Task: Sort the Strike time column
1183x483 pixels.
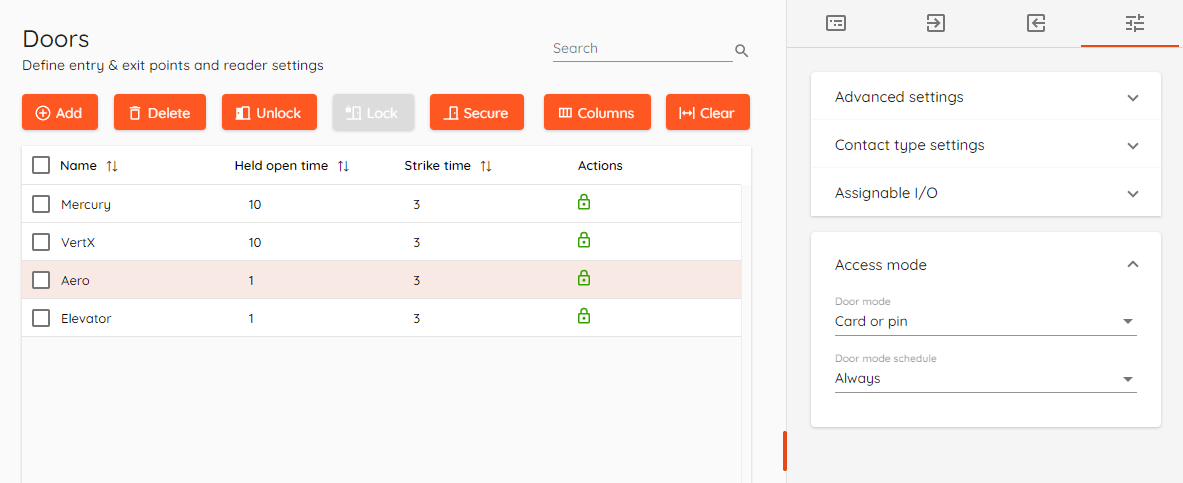Action: pyautogui.click(x=486, y=166)
